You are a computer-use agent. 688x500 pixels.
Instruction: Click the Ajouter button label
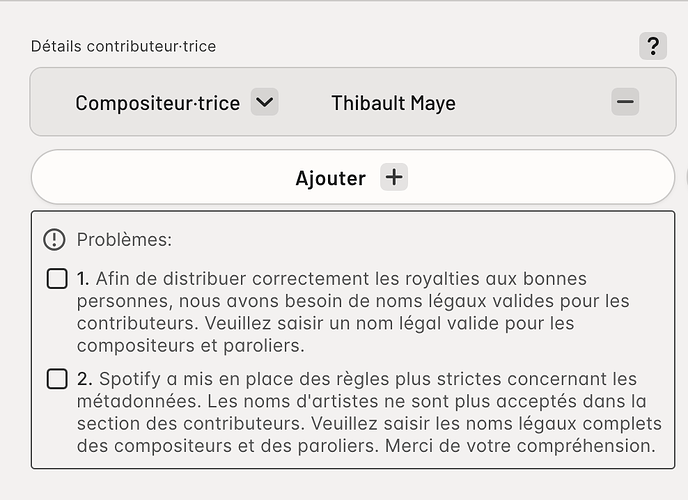point(330,178)
